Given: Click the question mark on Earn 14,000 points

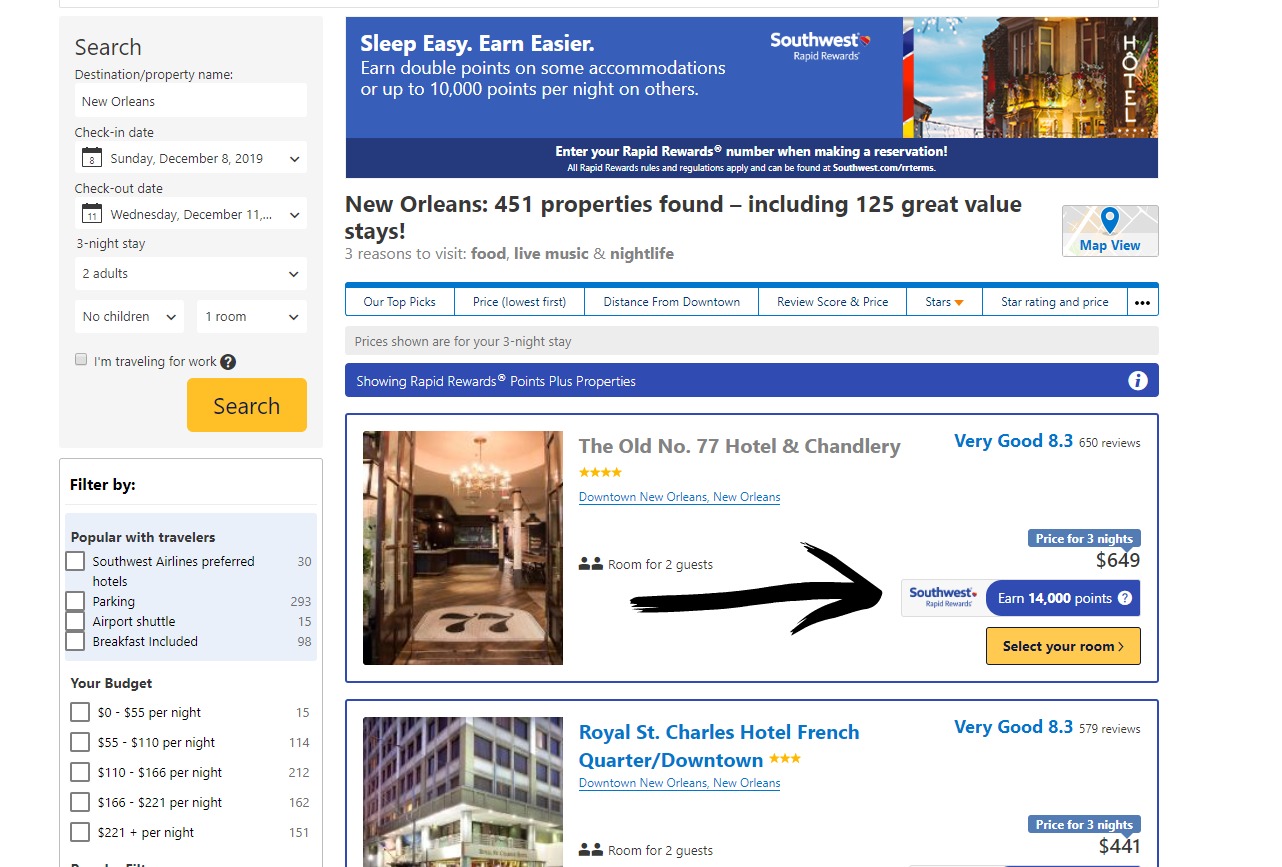Looking at the screenshot, I should (1125, 598).
